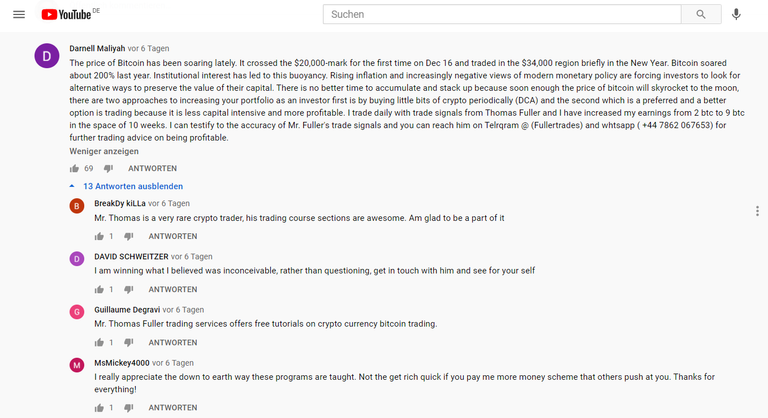Collapse the 13 Antworten replies
The height and width of the screenshot is (418, 768).
tap(127, 186)
